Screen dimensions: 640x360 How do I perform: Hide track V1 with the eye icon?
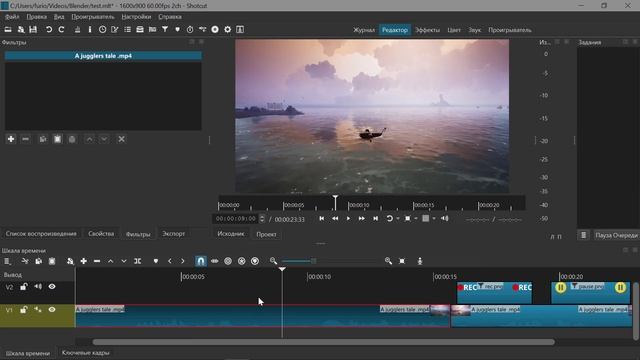pyautogui.click(x=52, y=310)
